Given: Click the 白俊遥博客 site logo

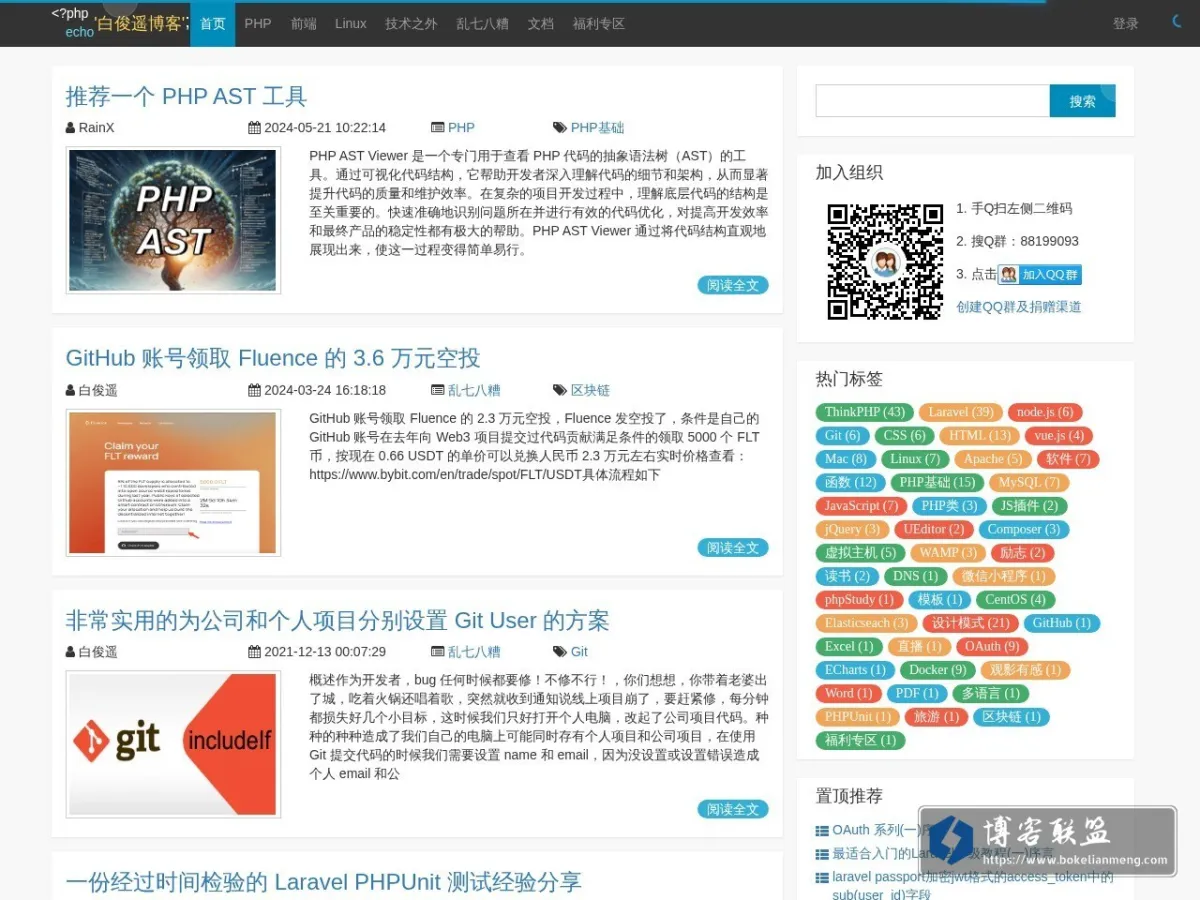Looking at the screenshot, I should coord(120,23).
